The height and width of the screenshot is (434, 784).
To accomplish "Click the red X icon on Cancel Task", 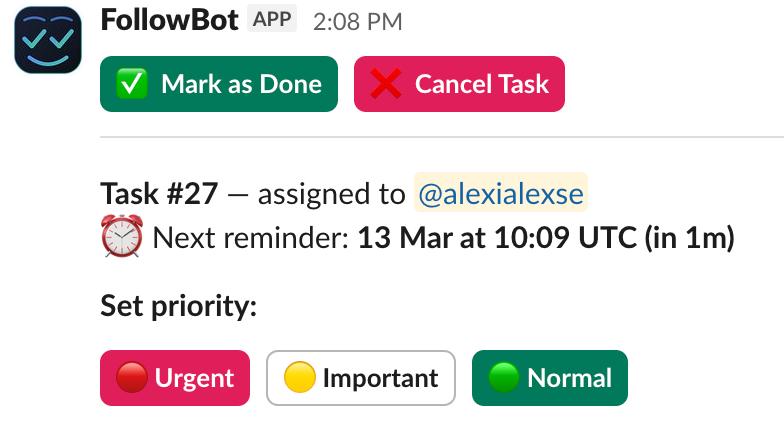I will click(386, 84).
